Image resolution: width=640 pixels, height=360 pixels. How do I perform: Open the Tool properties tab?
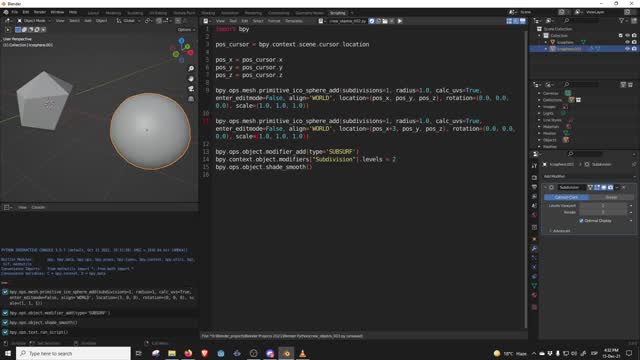534,166
